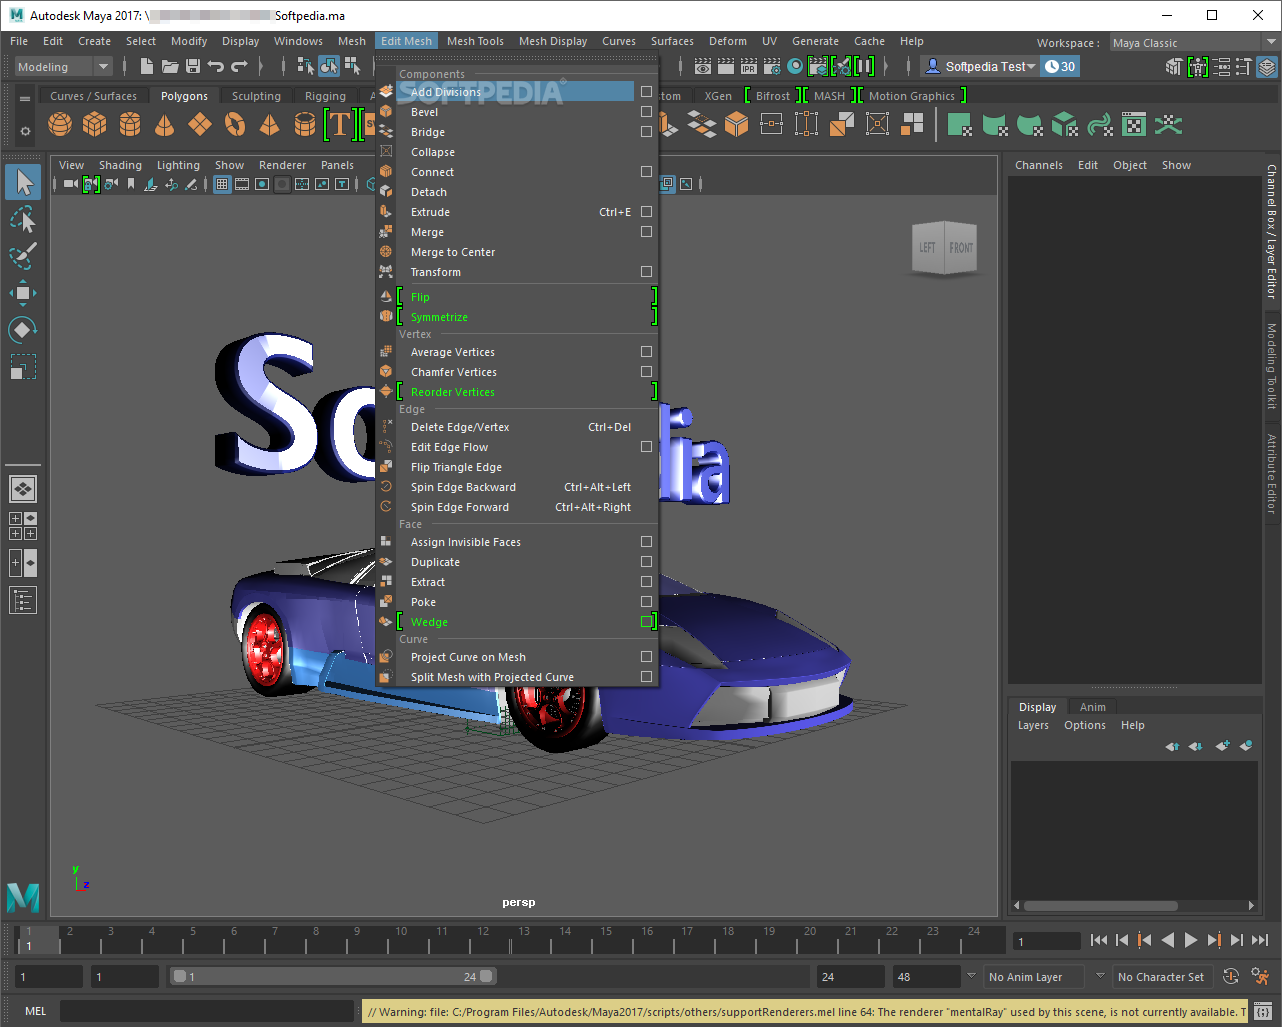Activate the Move tool in the toolbox
This screenshot has width=1282, height=1027.
point(23,292)
